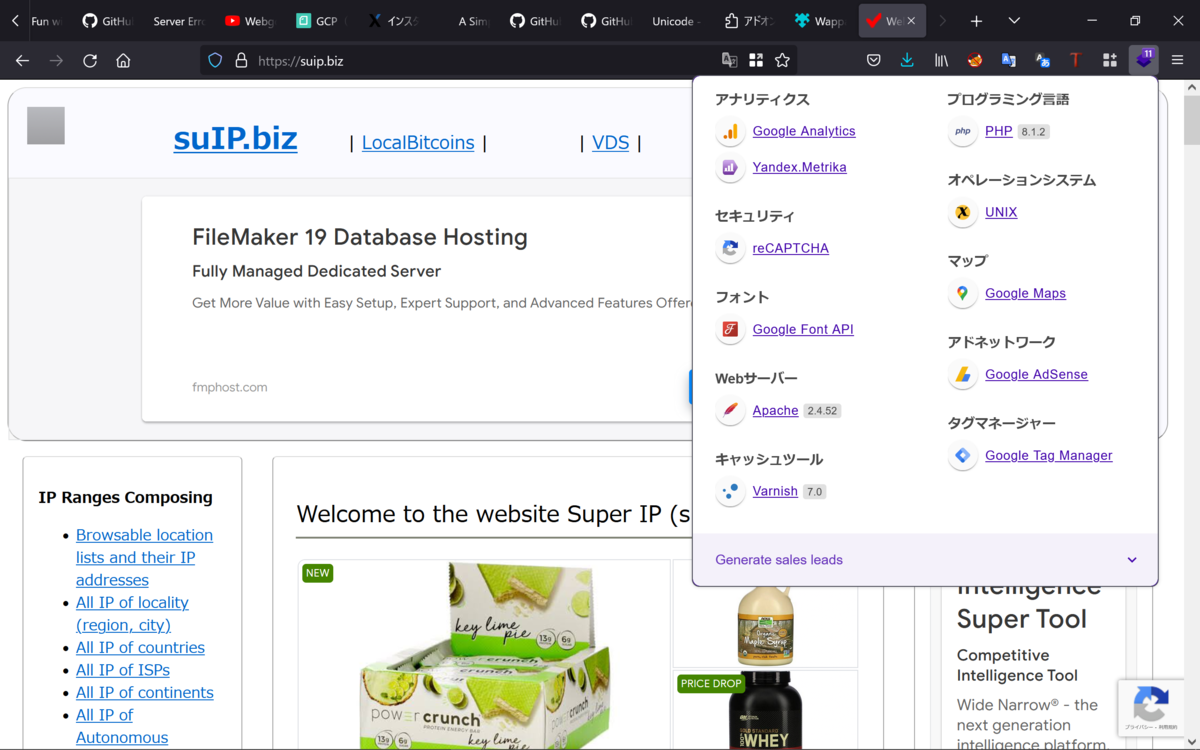
Task: Click the PHP logo icon
Action: click(x=962, y=131)
